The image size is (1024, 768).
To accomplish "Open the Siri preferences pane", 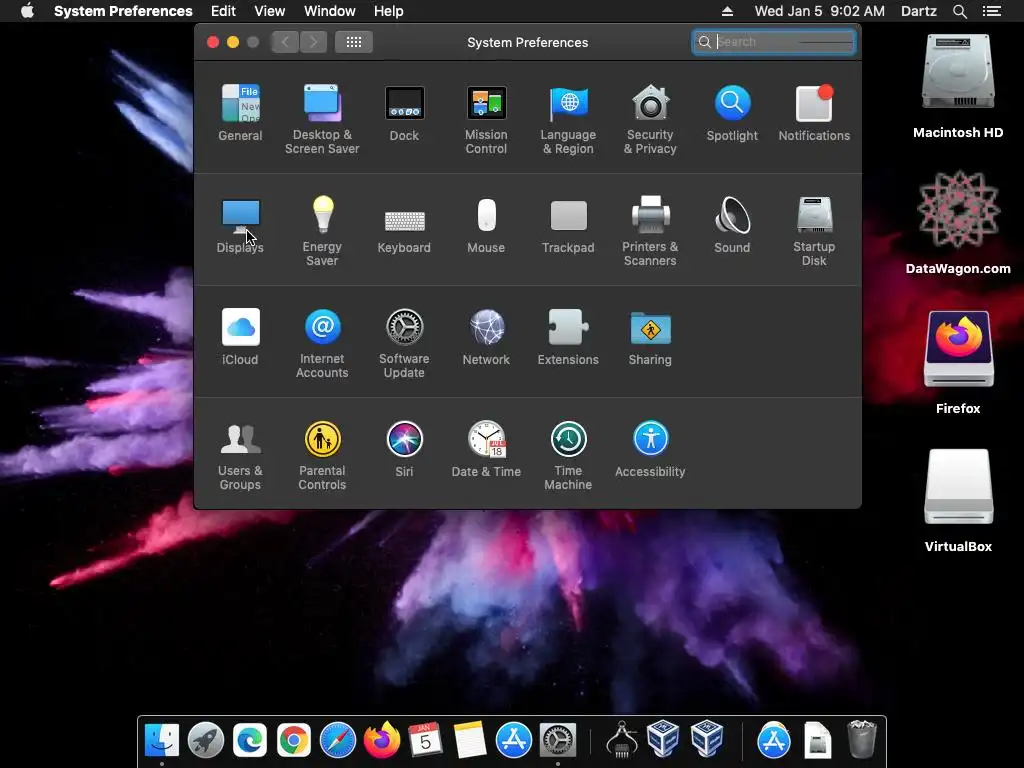I will [404, 449].
